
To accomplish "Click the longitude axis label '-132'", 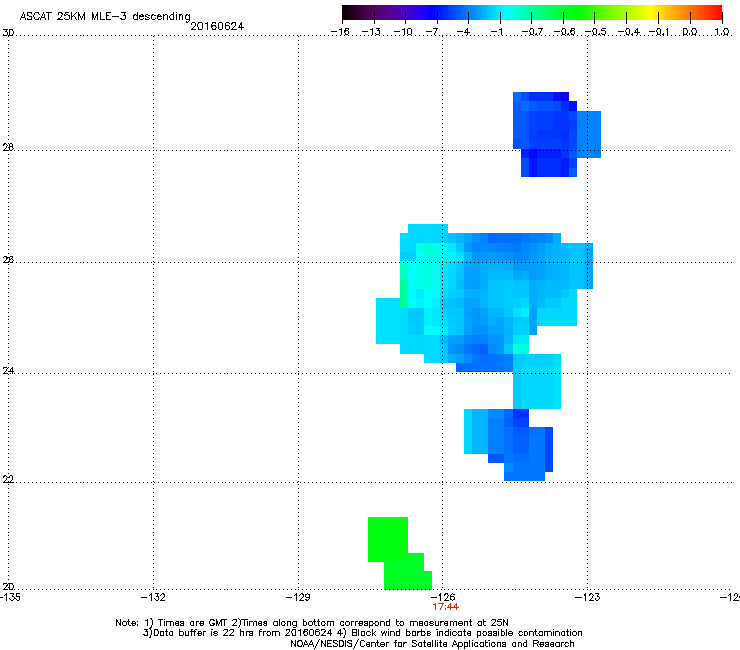I will [153, 597].
